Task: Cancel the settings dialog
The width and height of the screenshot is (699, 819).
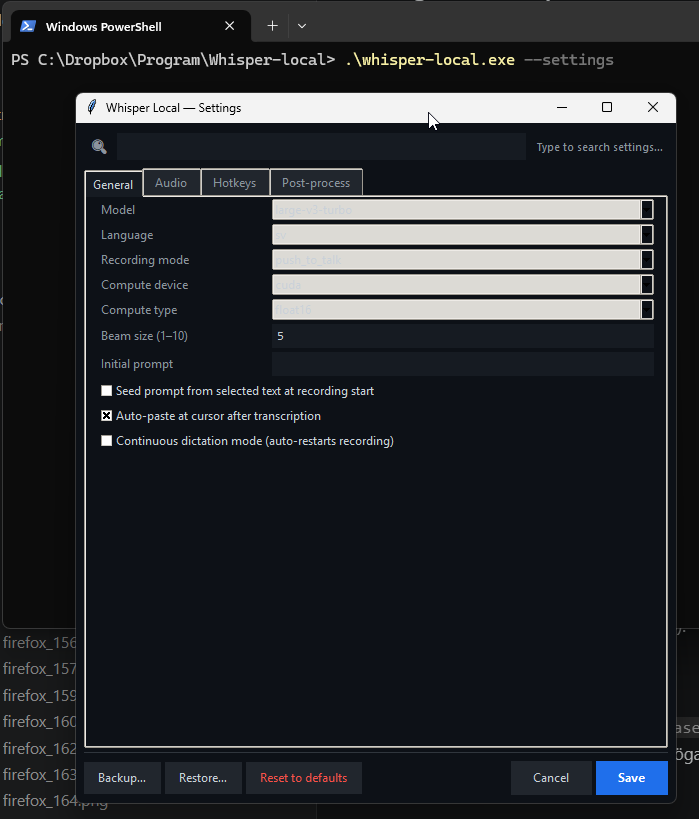Action: click(551, 778)
